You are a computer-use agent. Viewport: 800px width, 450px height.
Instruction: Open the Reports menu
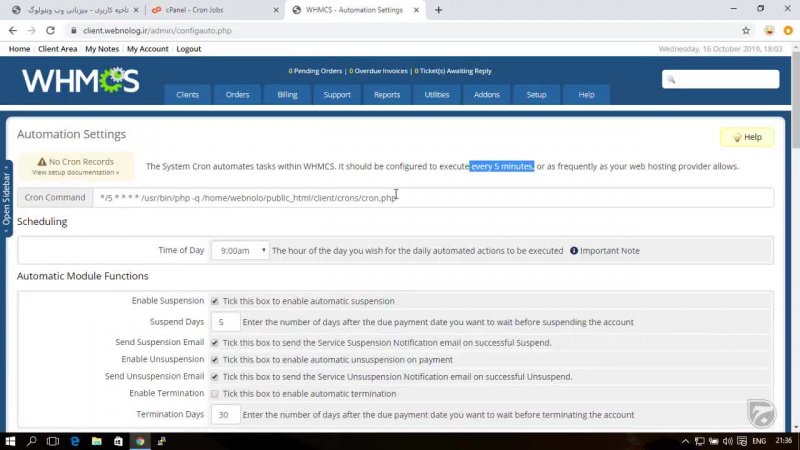point(387,95)
